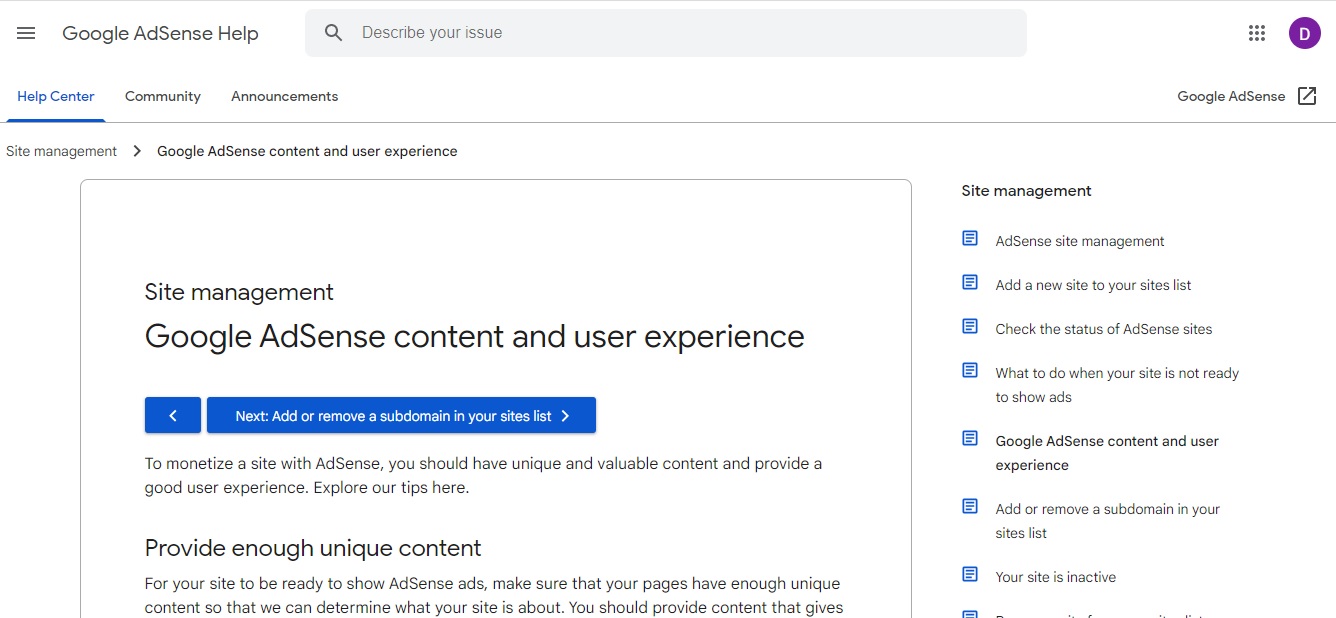Screen dimensions: 1336x618
Task: Go to previous article with left chevron button
Action: pos(173,415)
